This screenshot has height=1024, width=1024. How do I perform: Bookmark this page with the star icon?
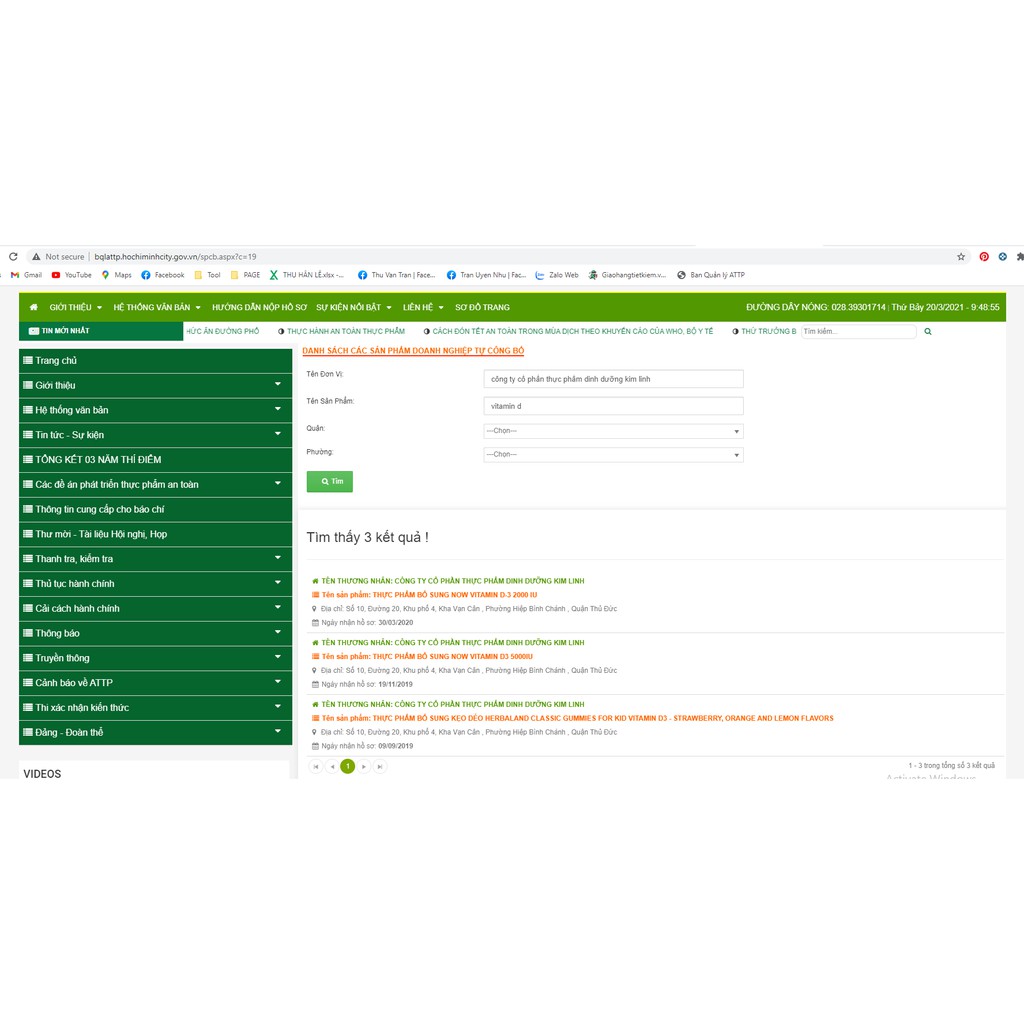click(961, 257)
